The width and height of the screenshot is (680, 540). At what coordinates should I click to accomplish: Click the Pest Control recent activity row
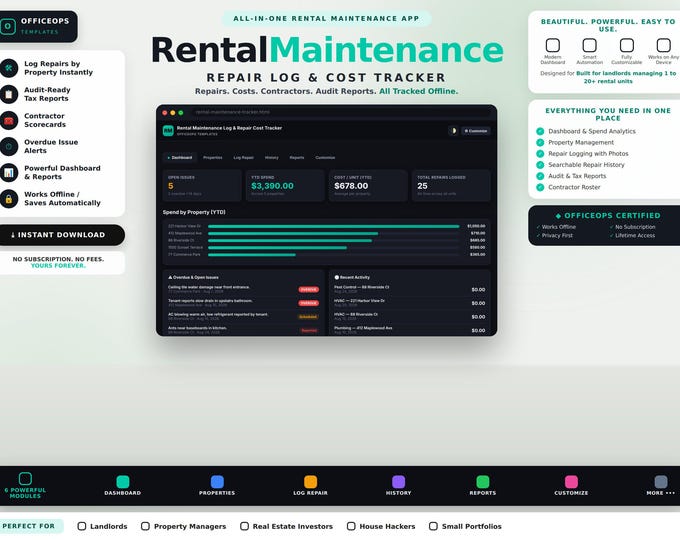409,289
